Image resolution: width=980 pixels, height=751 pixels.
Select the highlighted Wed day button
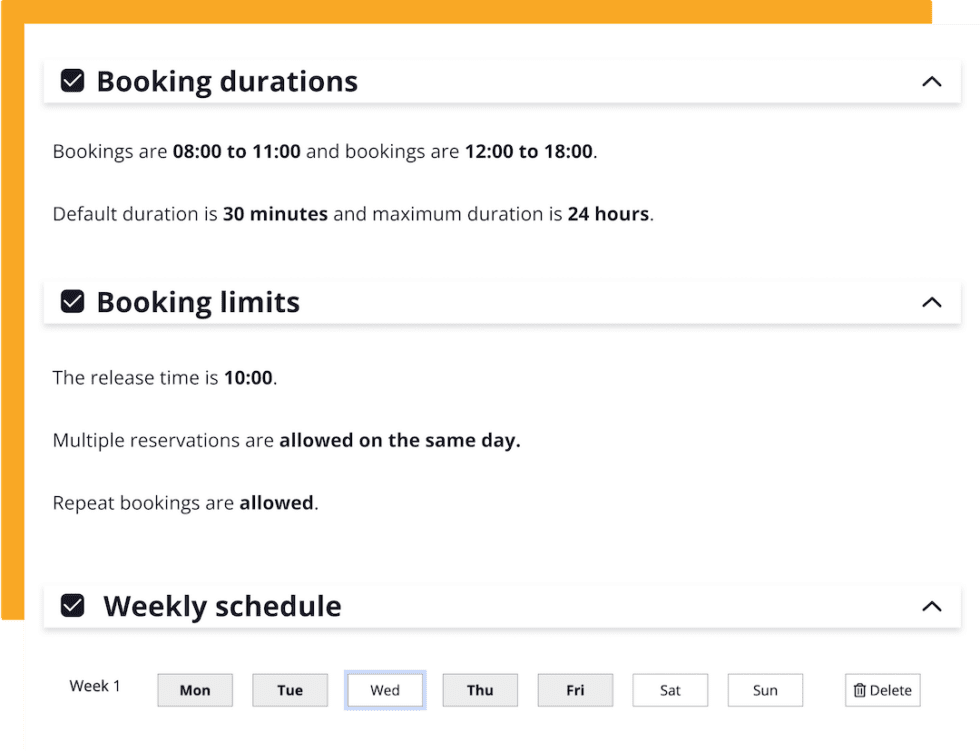[x=385, y=690]
